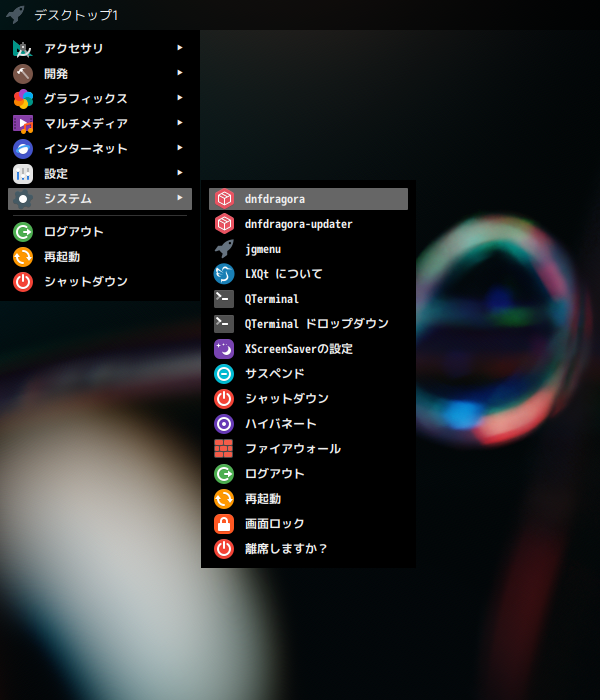The height and width of the screenshot is (700, 600).
Task: Click the システム gear icon
Action: click(23, 199)
